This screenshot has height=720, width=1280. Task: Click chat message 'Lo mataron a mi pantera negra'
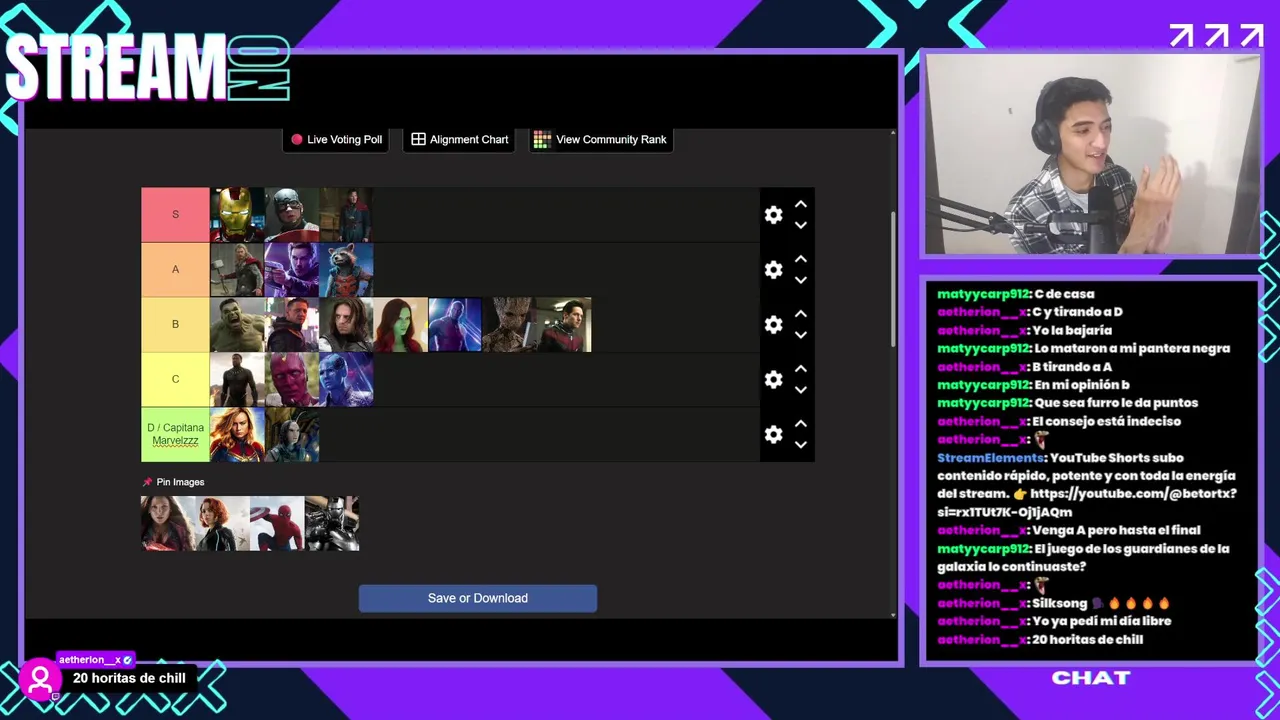pyautogui.click(x=1132, y=348)
